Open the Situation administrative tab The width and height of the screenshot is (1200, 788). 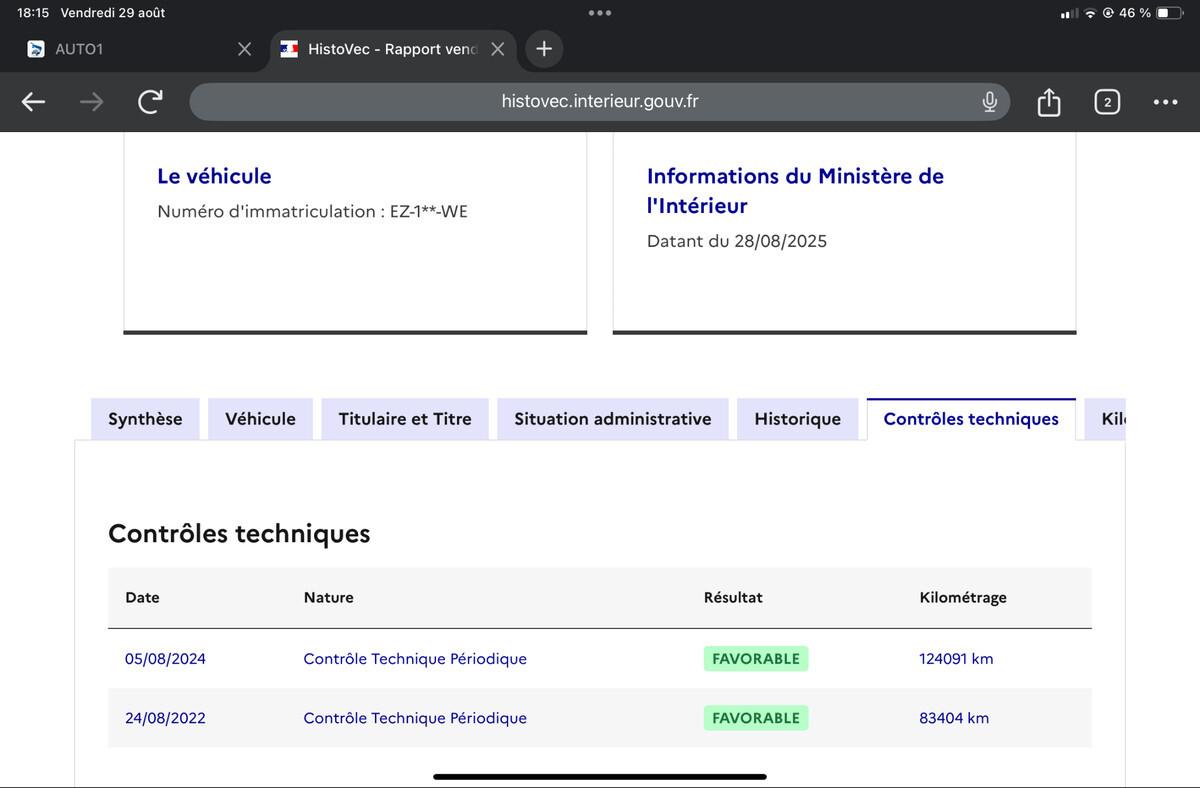612,419
